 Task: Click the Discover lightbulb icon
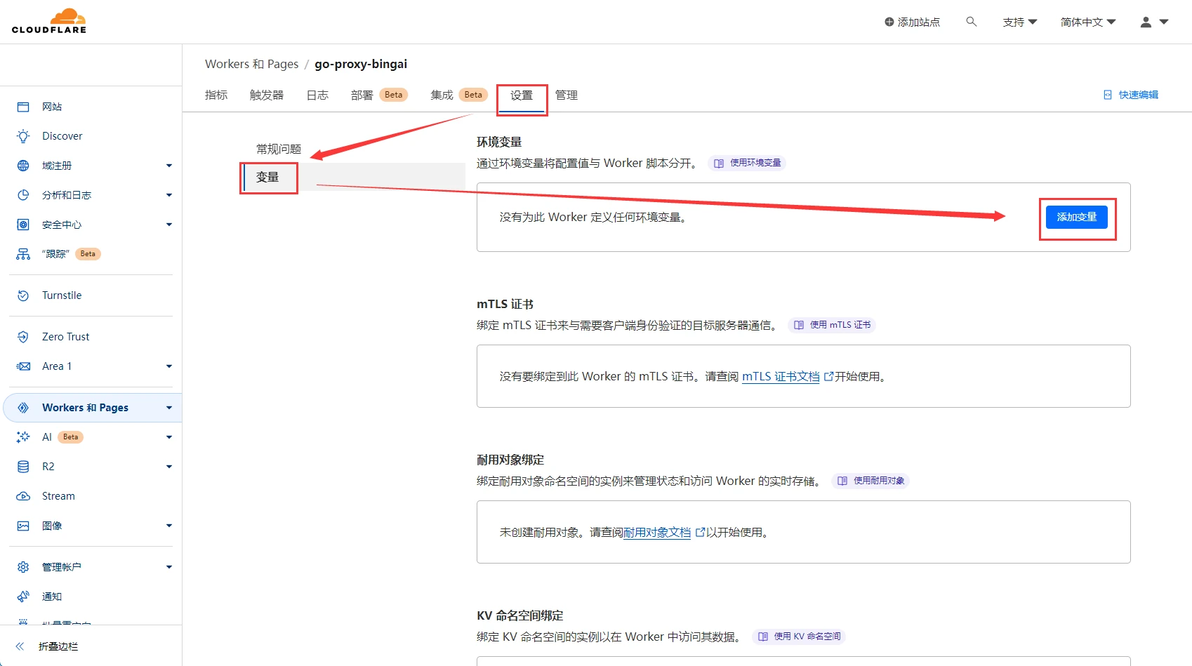coord(24,136)
